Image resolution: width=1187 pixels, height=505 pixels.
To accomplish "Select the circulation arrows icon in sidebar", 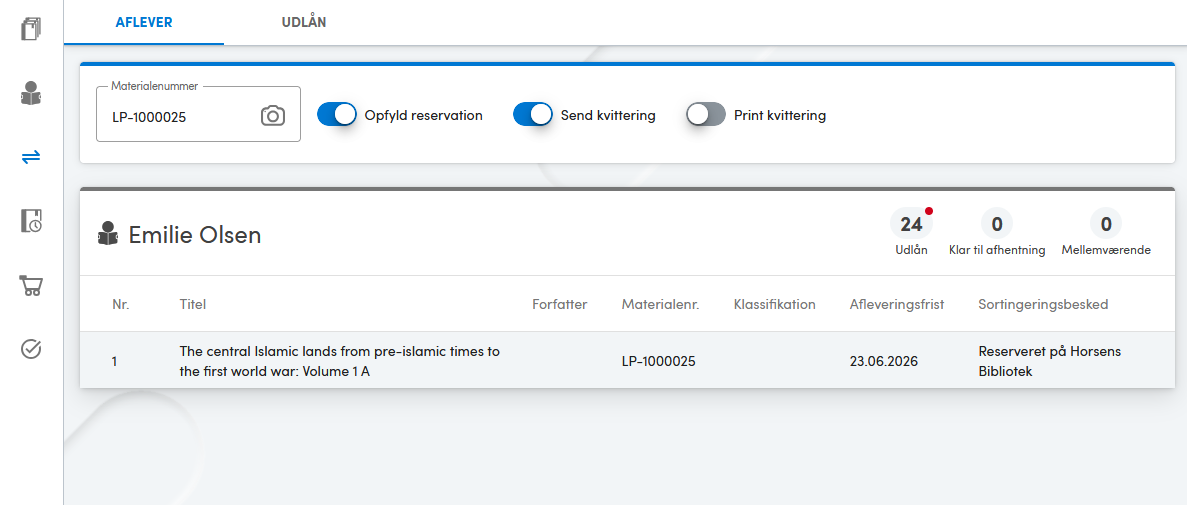I will [x=31, y=157].
